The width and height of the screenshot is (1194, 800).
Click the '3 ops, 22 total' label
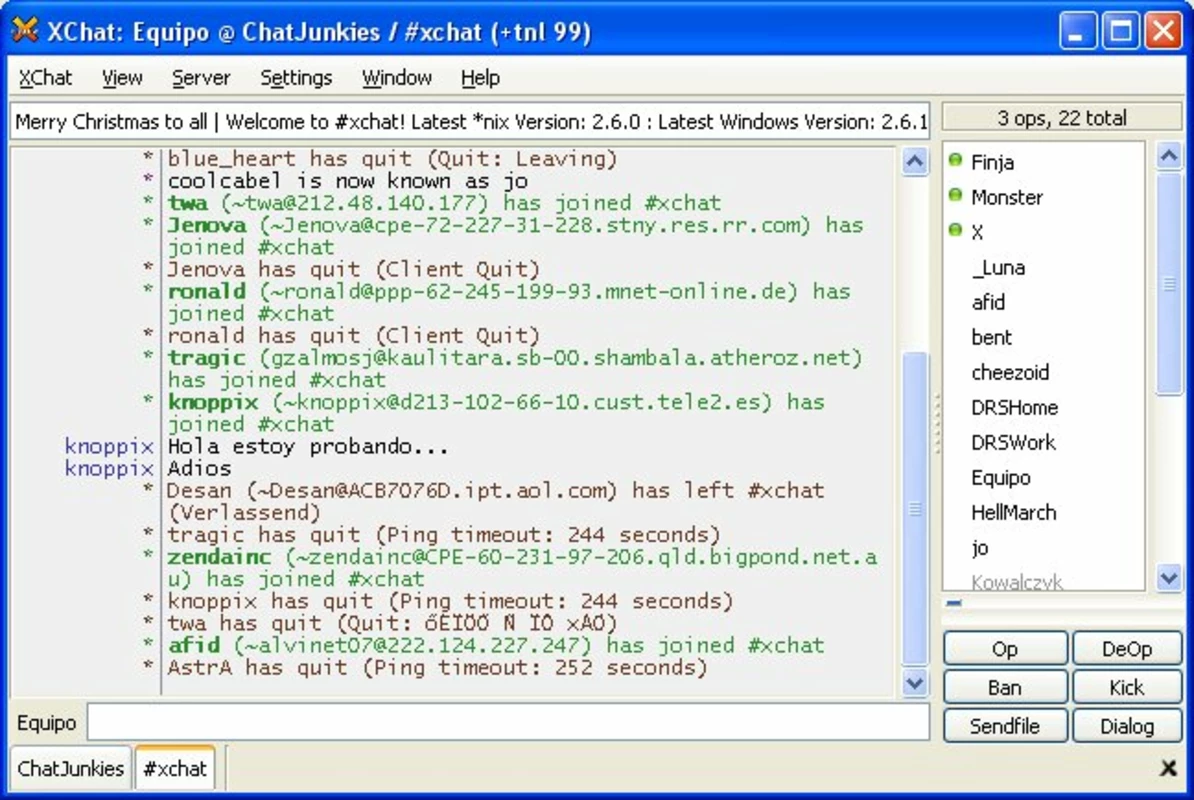[1062, 118]
